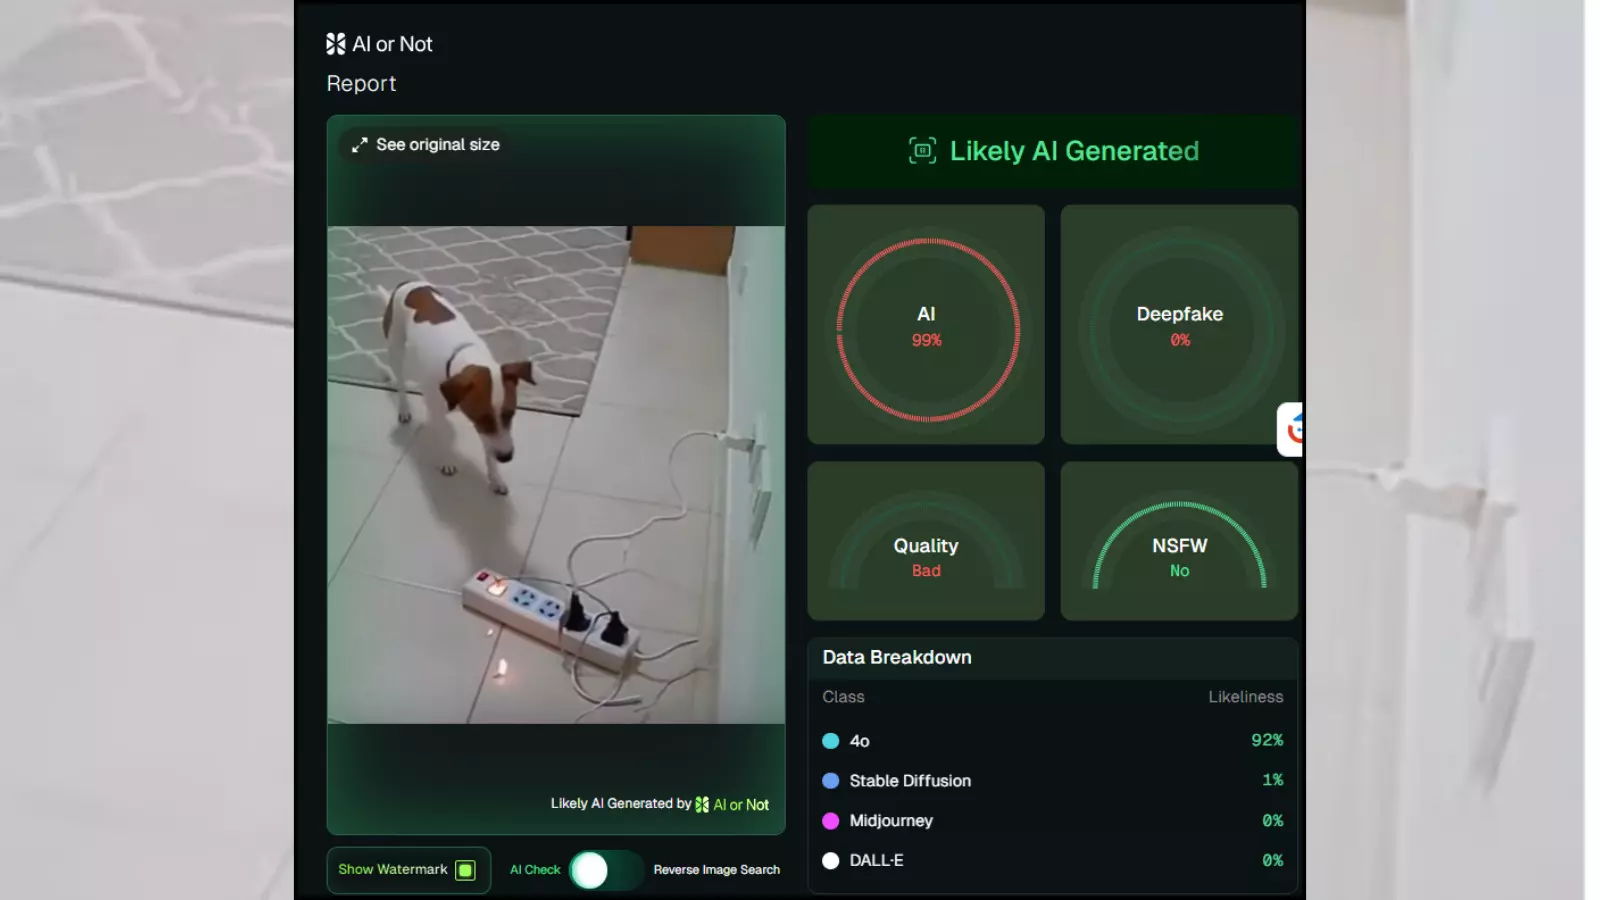Select Reverse Image Search mode label
Screen dimensions: 1600x900
(x=717, y=870)
